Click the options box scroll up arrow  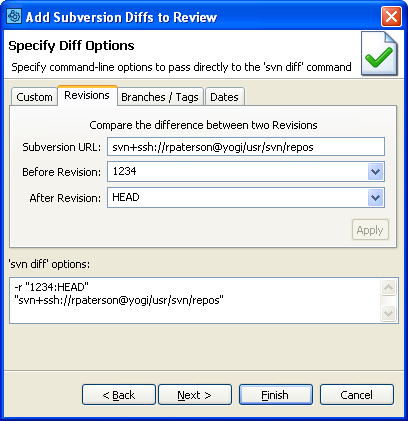click(x=389, y=288)
